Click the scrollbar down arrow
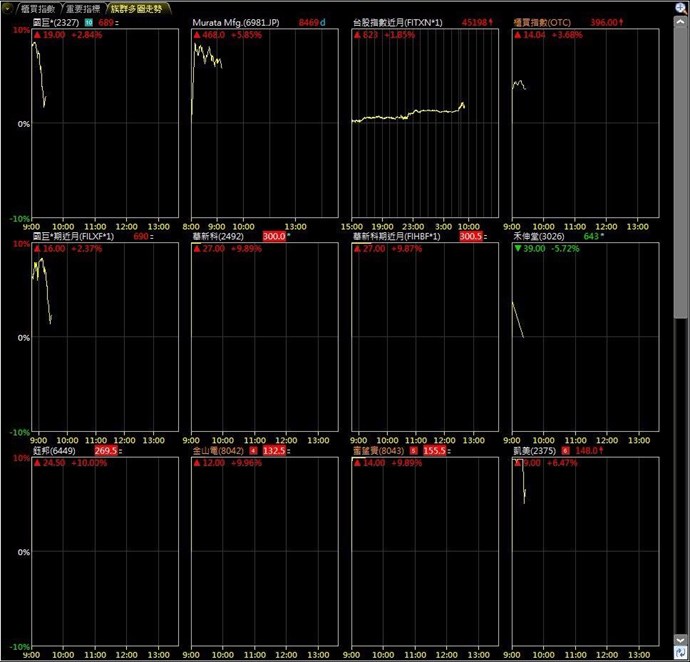The width and height of the screenshot is (690, 662). pyautogui.click(x=680, y=640)
